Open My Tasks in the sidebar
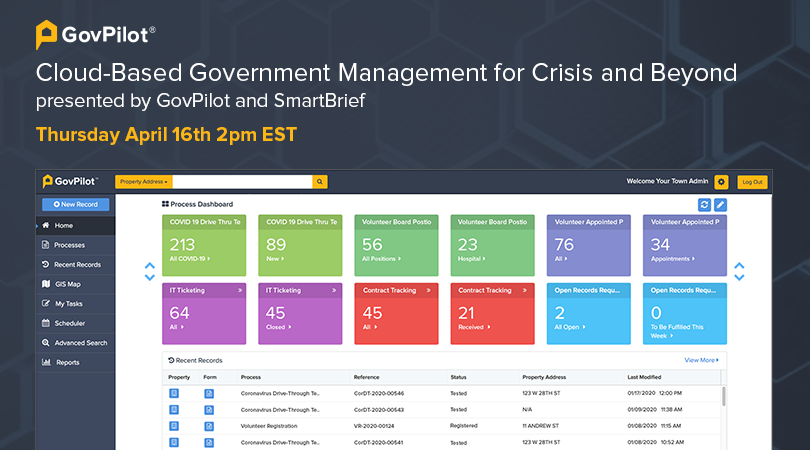 pyautogui.click(x=75, y=304)
